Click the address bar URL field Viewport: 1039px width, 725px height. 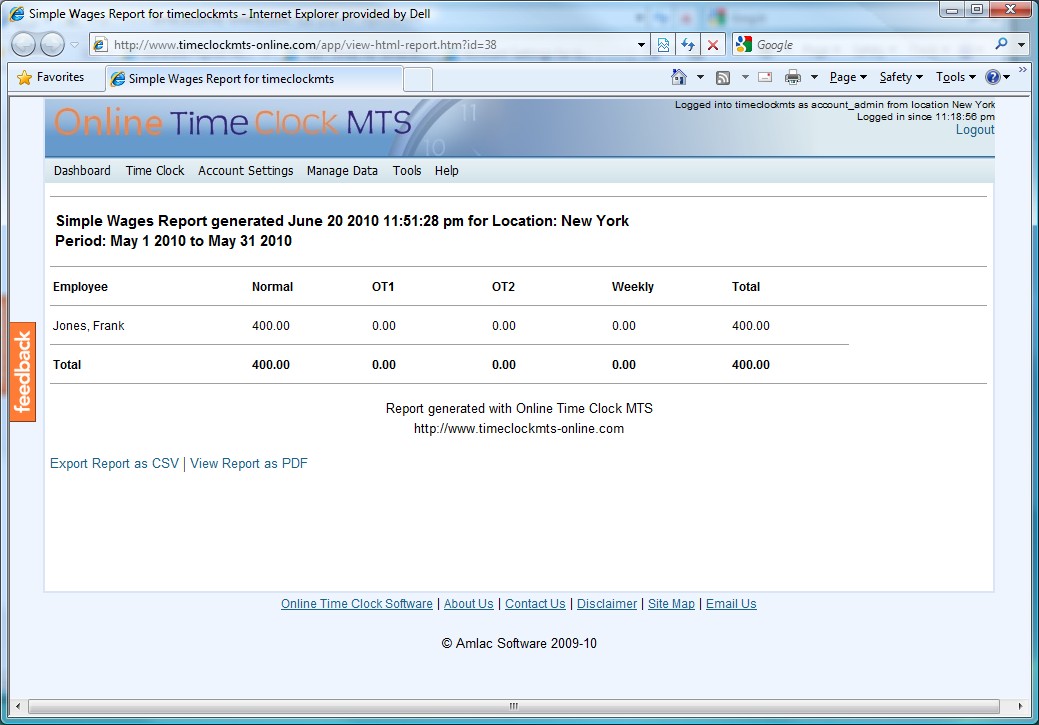pos(371,45)
